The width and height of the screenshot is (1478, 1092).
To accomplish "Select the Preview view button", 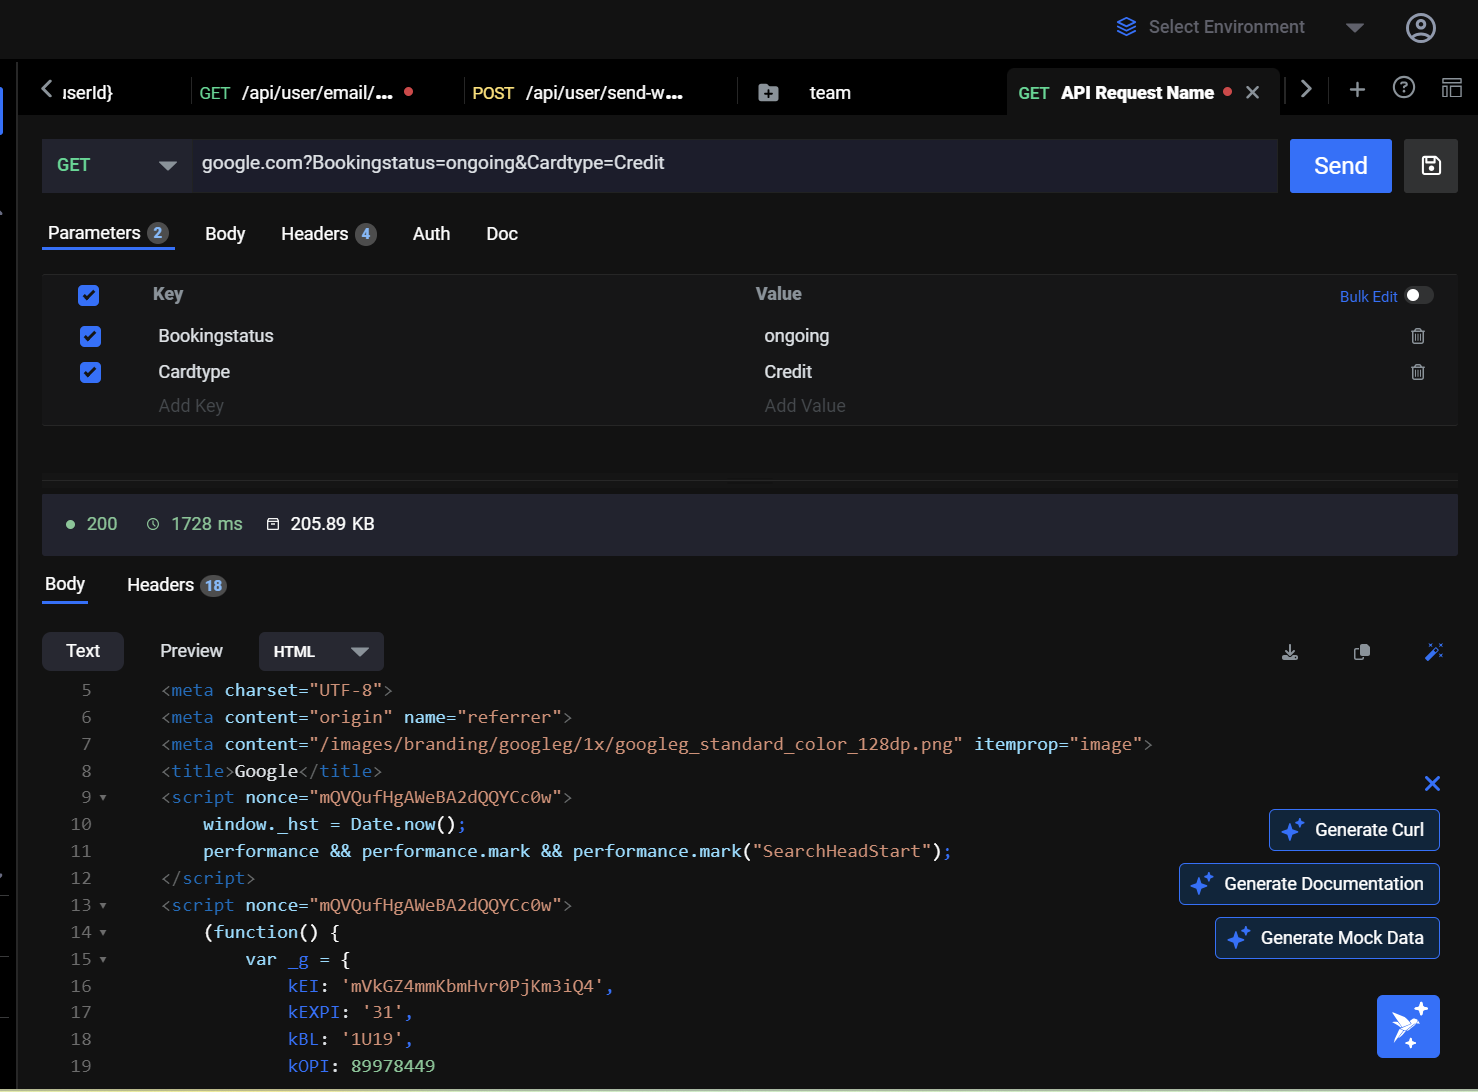I will tap(191, 651).
